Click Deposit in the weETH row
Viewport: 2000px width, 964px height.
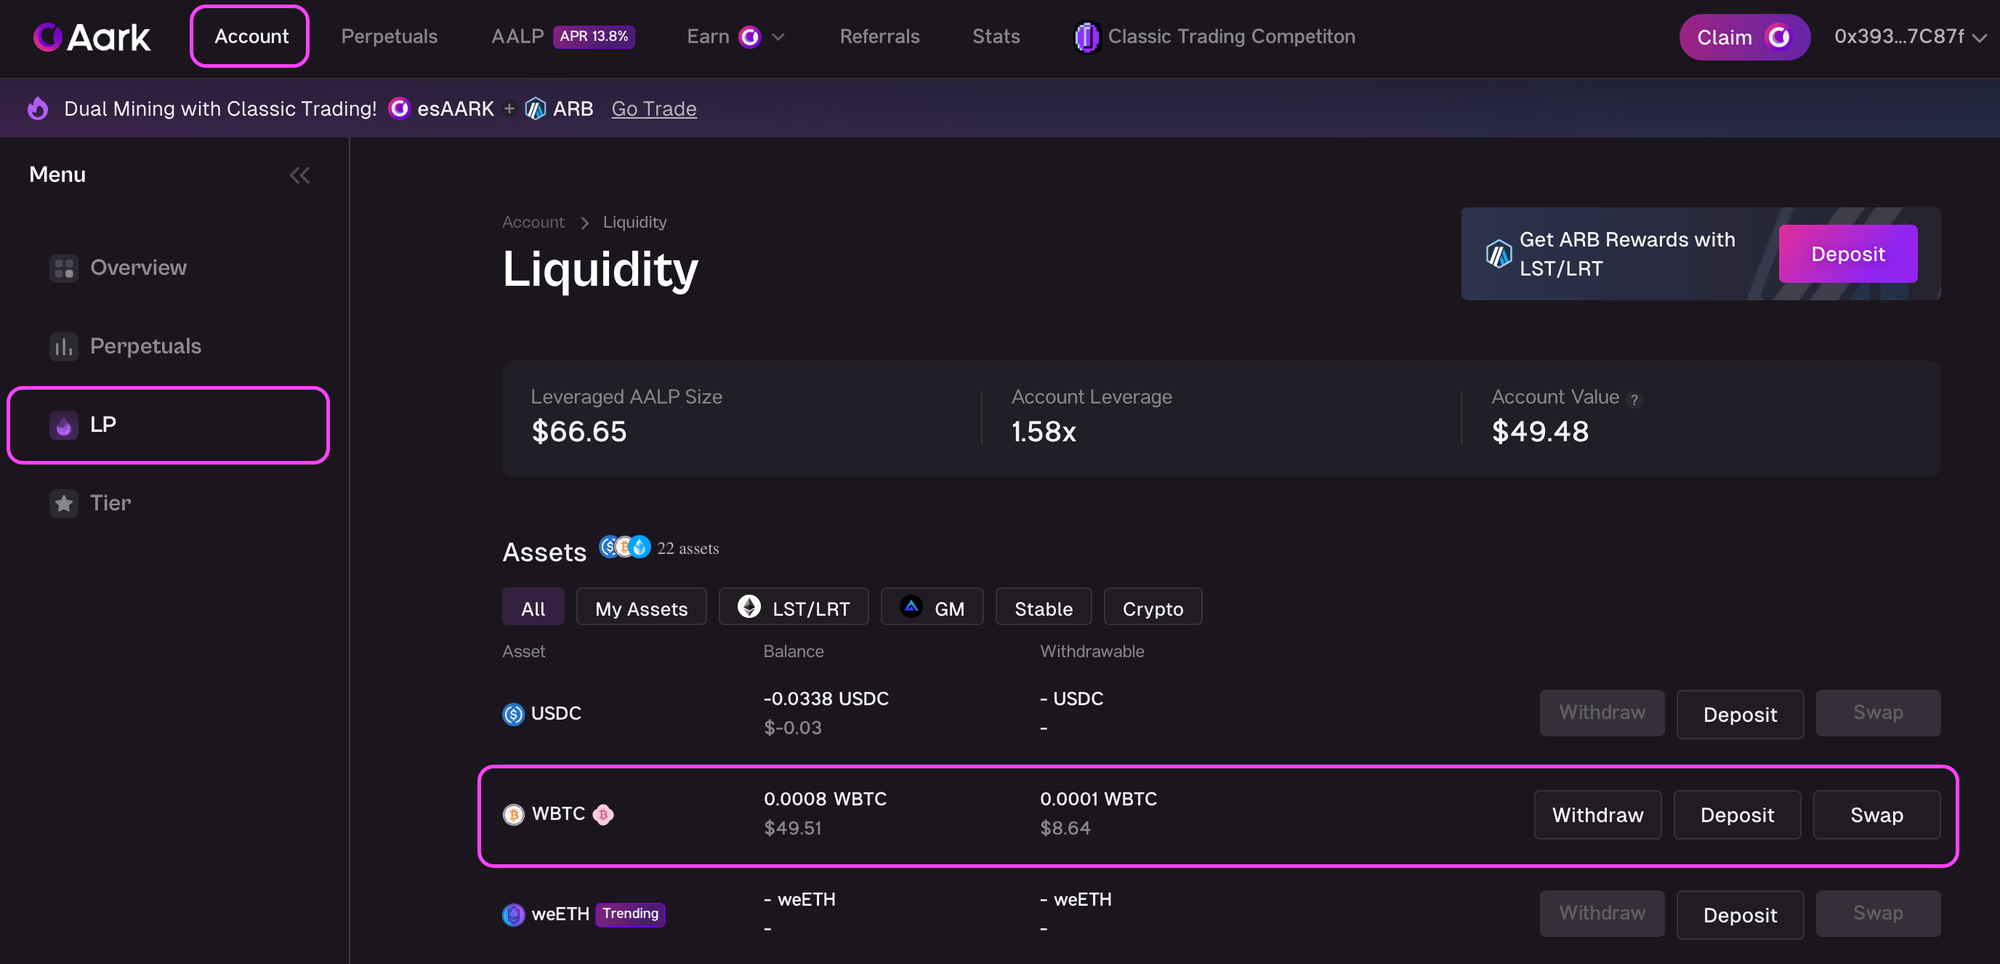point(1740,915)
